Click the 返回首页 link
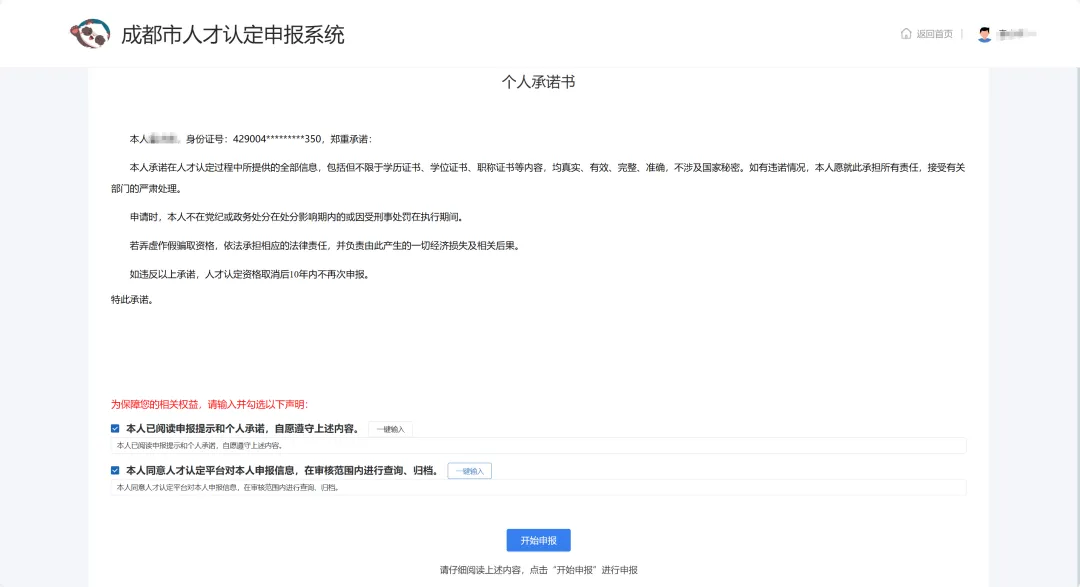Image resolution: width=1080 pixels, height=587 pixels. [x=934, y=34]
